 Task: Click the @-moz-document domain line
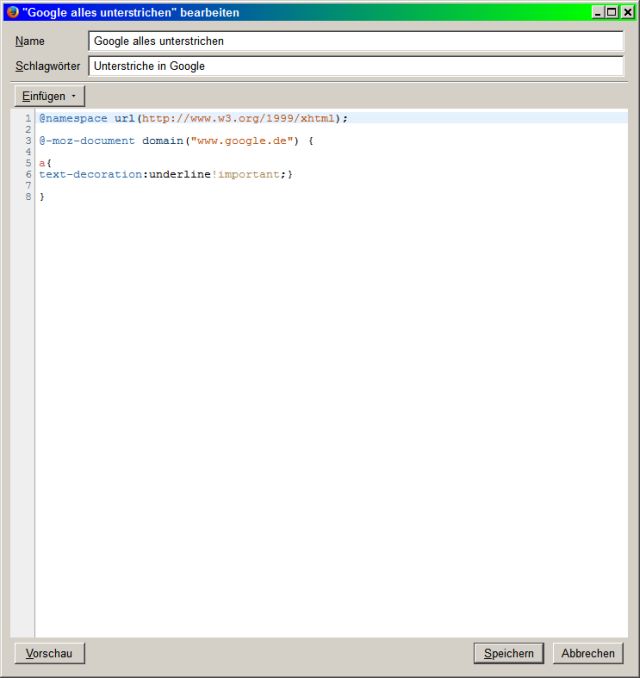tap(176, 141)
